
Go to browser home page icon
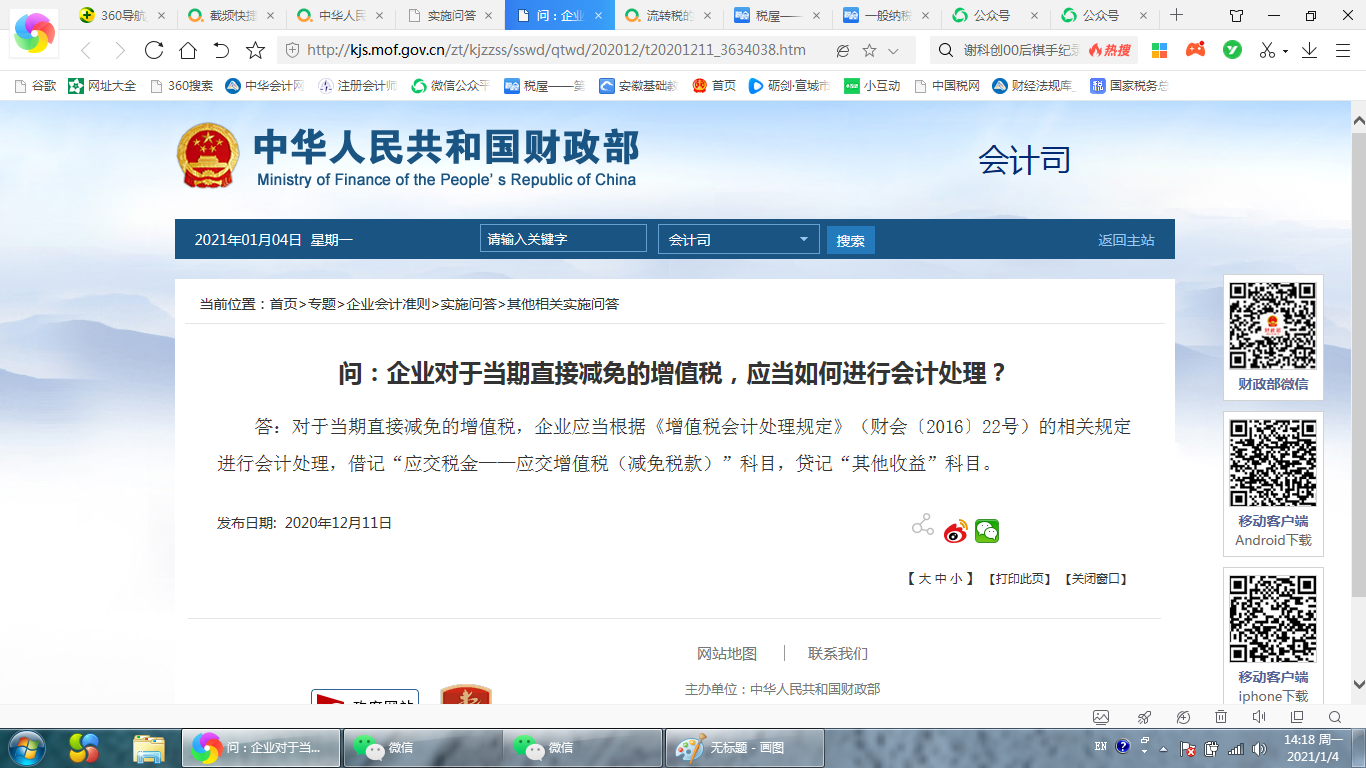pos(187,50)
